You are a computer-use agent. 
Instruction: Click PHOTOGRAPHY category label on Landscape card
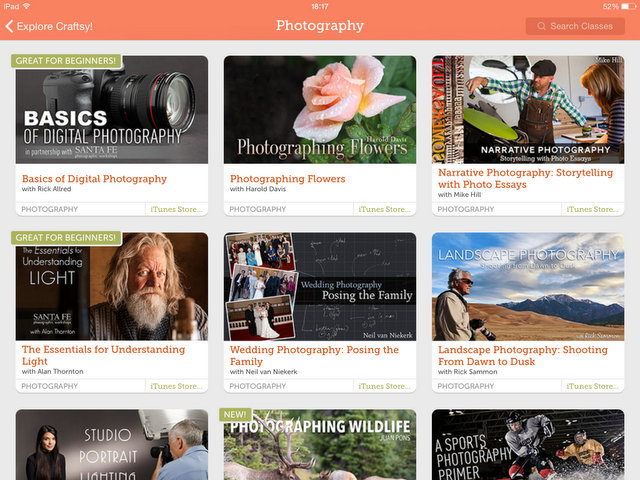point(466,386)
